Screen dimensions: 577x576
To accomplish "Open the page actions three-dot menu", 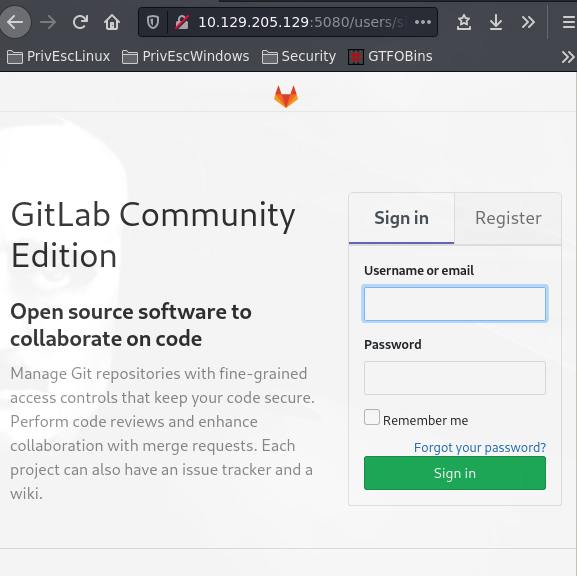I will pos(422,22).
